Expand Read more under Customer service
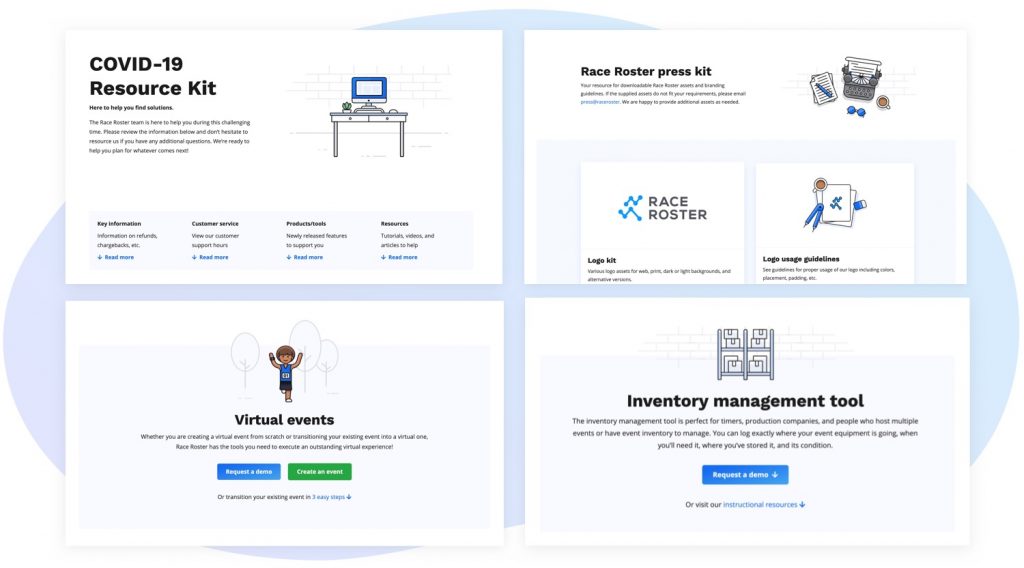 click(210, 257)
